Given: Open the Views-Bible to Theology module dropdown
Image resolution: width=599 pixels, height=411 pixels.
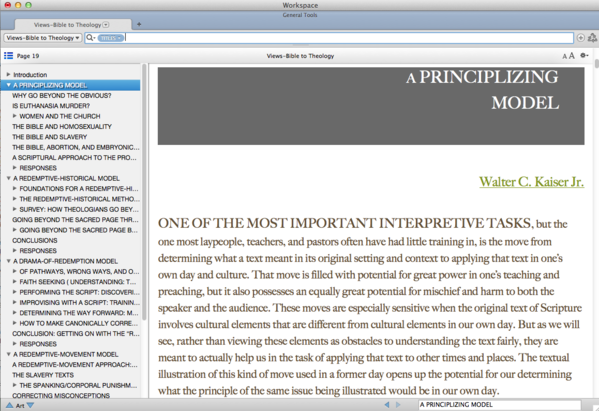Looking at the screenshot, I should coord(43,38).
